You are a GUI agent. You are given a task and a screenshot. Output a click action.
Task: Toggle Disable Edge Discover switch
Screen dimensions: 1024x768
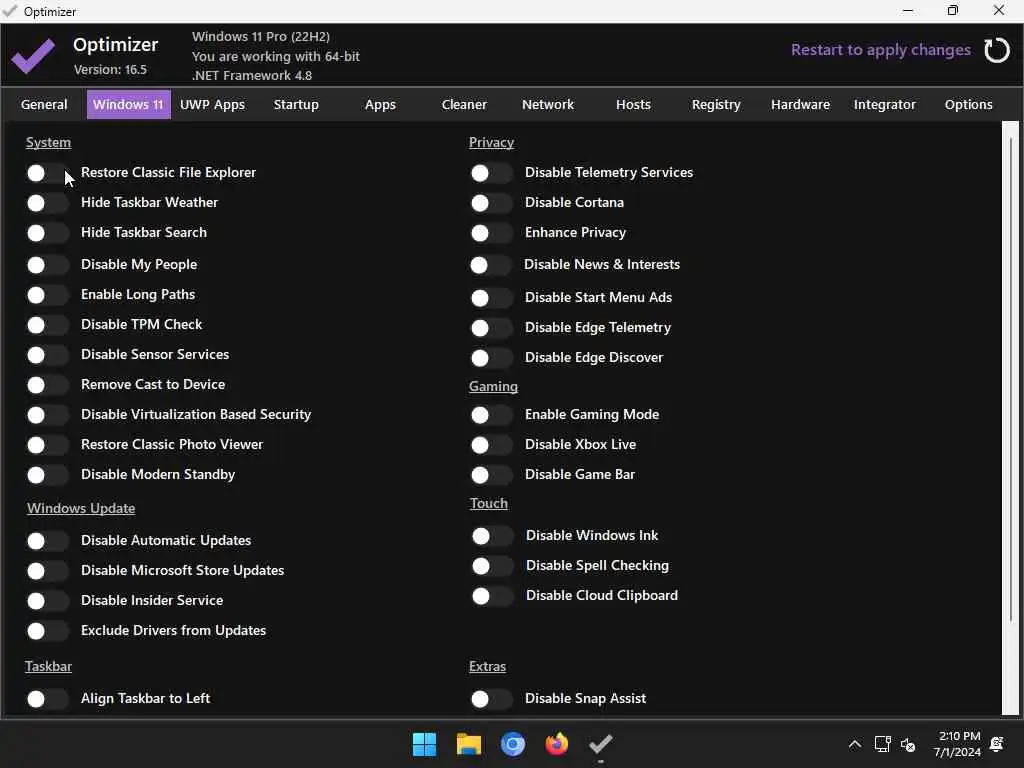tap(491, 359)
